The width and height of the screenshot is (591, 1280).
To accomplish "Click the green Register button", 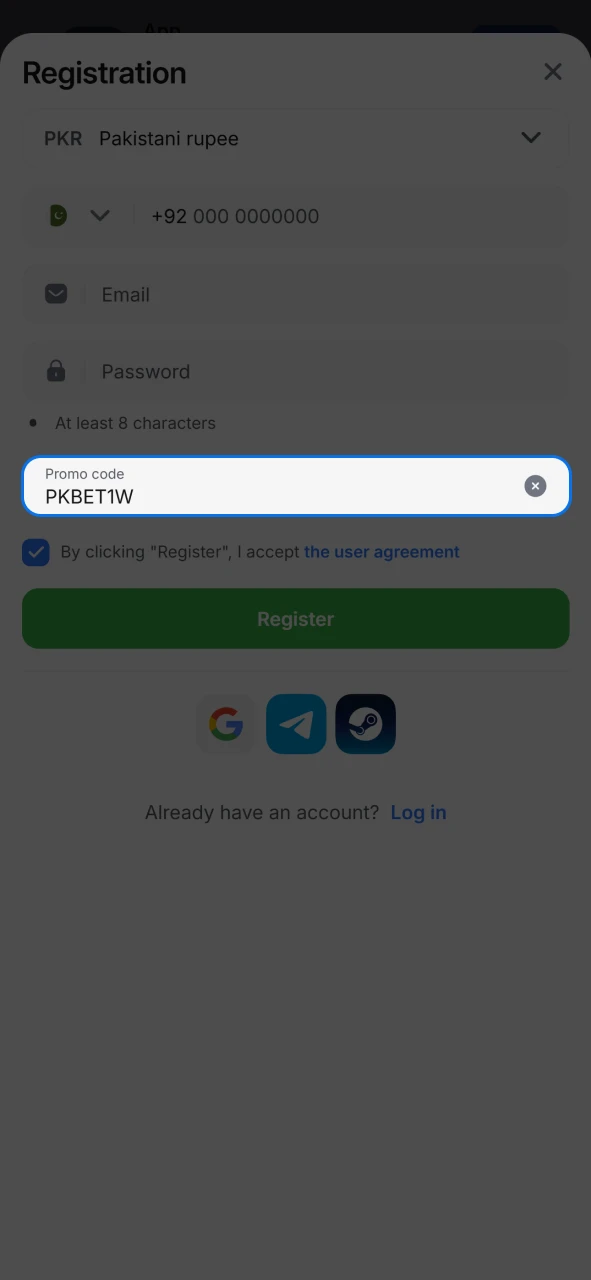I will click(296, 619).
